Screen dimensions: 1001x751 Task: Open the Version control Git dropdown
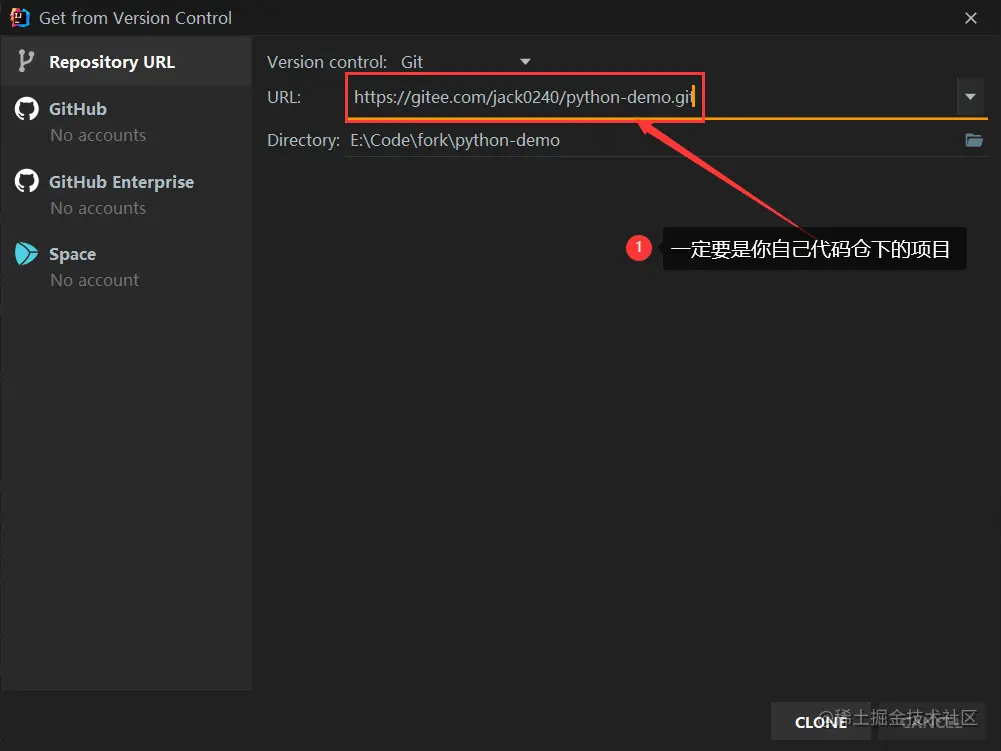465,62
